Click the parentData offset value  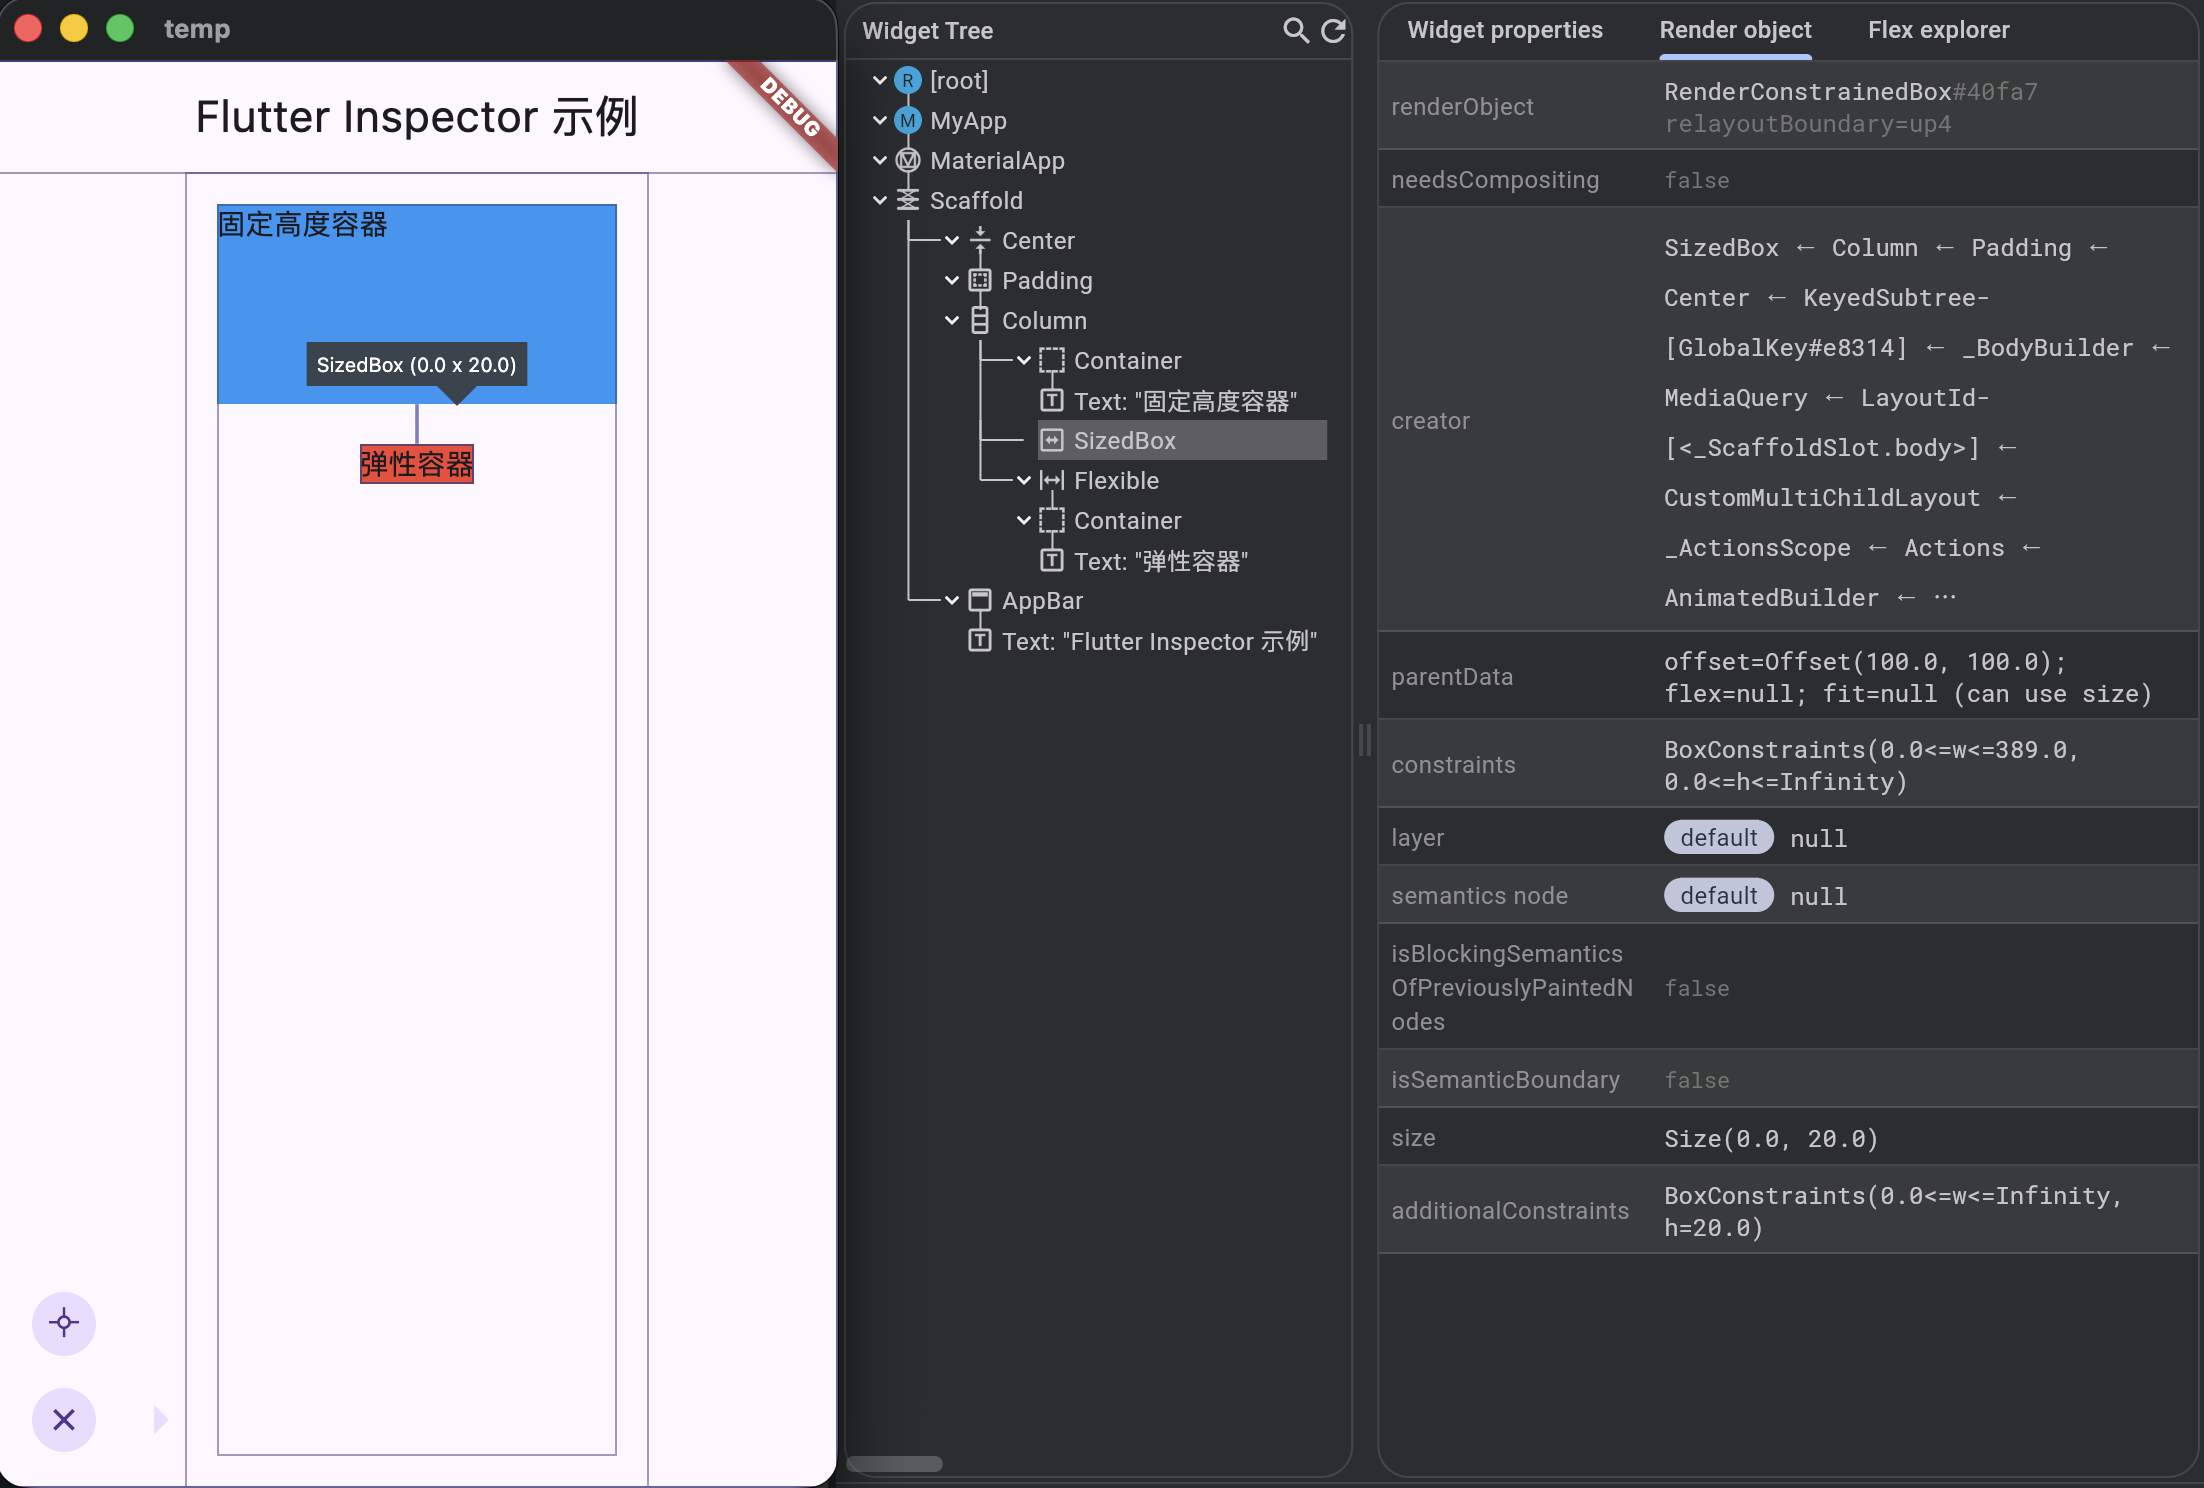(x=1907, y=678)
